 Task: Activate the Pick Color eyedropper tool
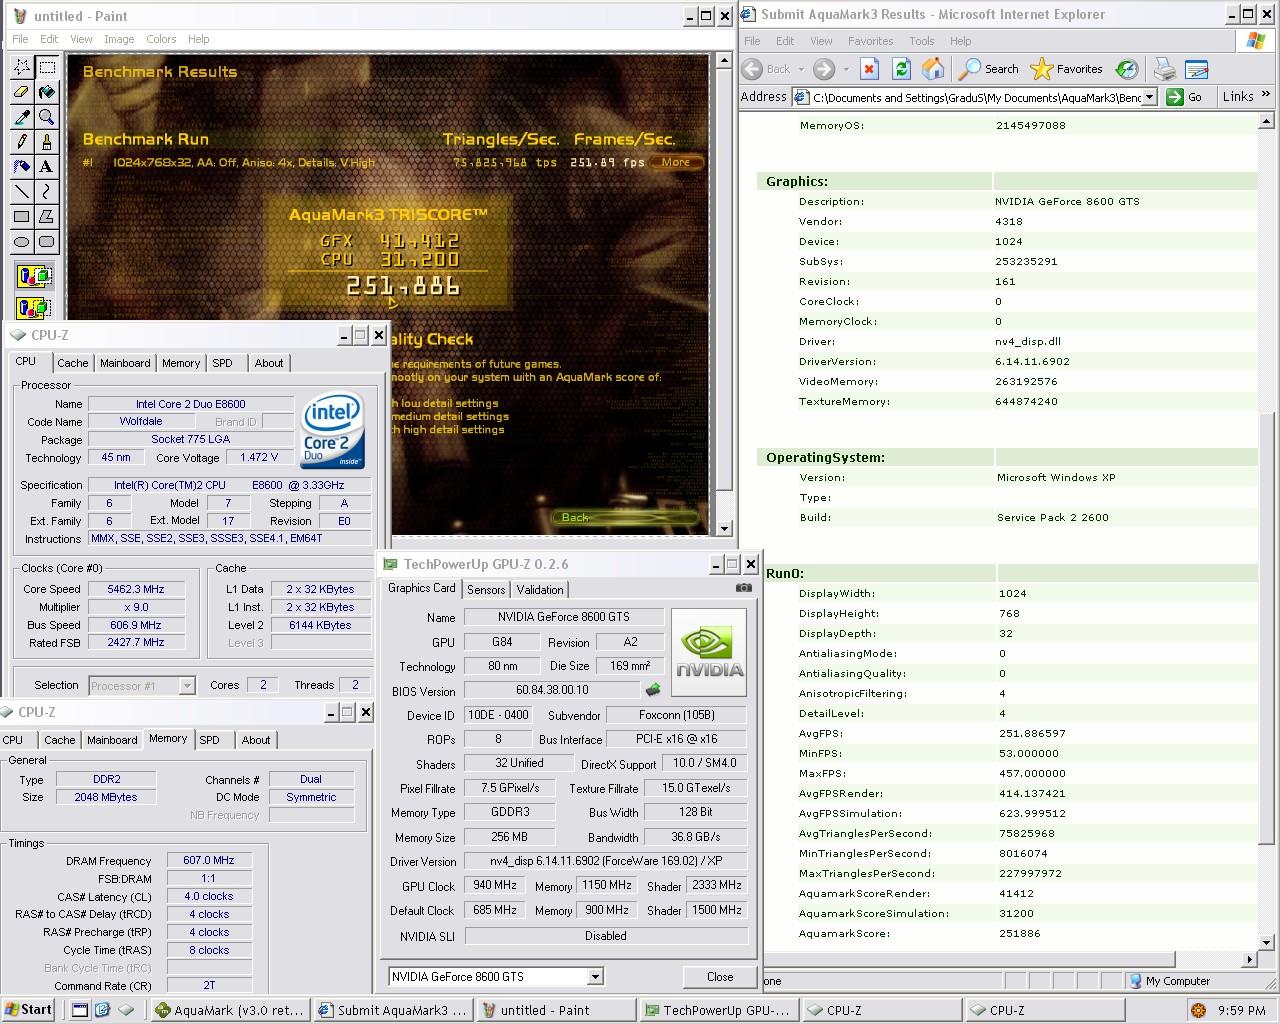coord(21,117)
